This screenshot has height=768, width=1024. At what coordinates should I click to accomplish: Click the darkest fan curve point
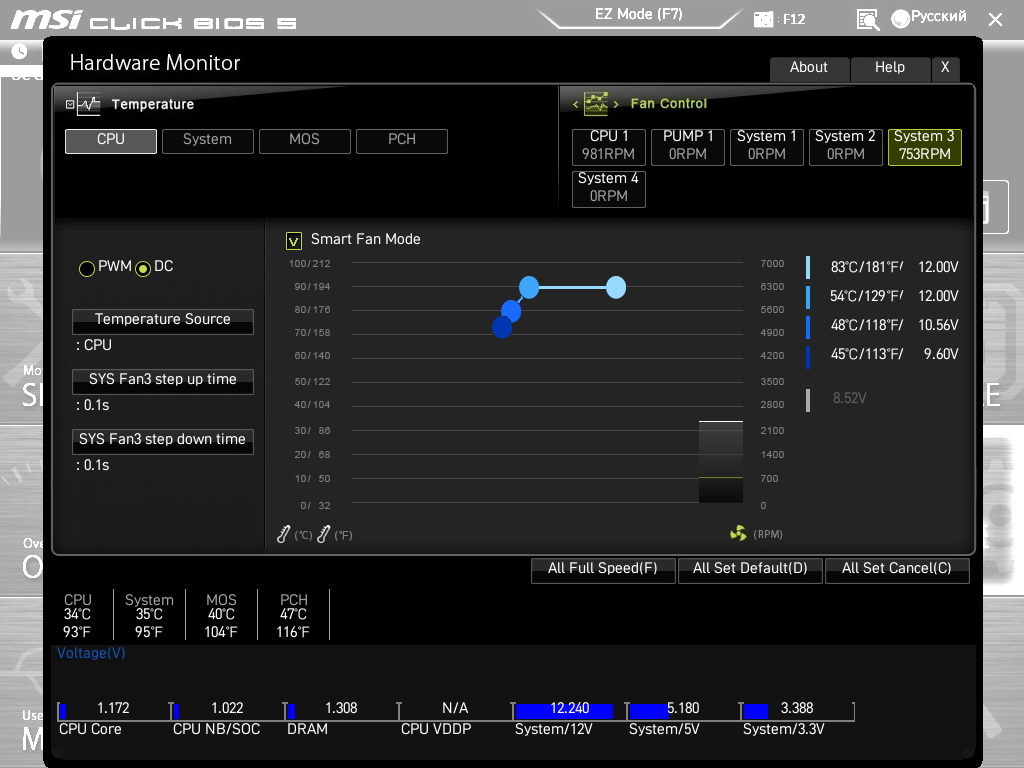[x=502, y=327]
